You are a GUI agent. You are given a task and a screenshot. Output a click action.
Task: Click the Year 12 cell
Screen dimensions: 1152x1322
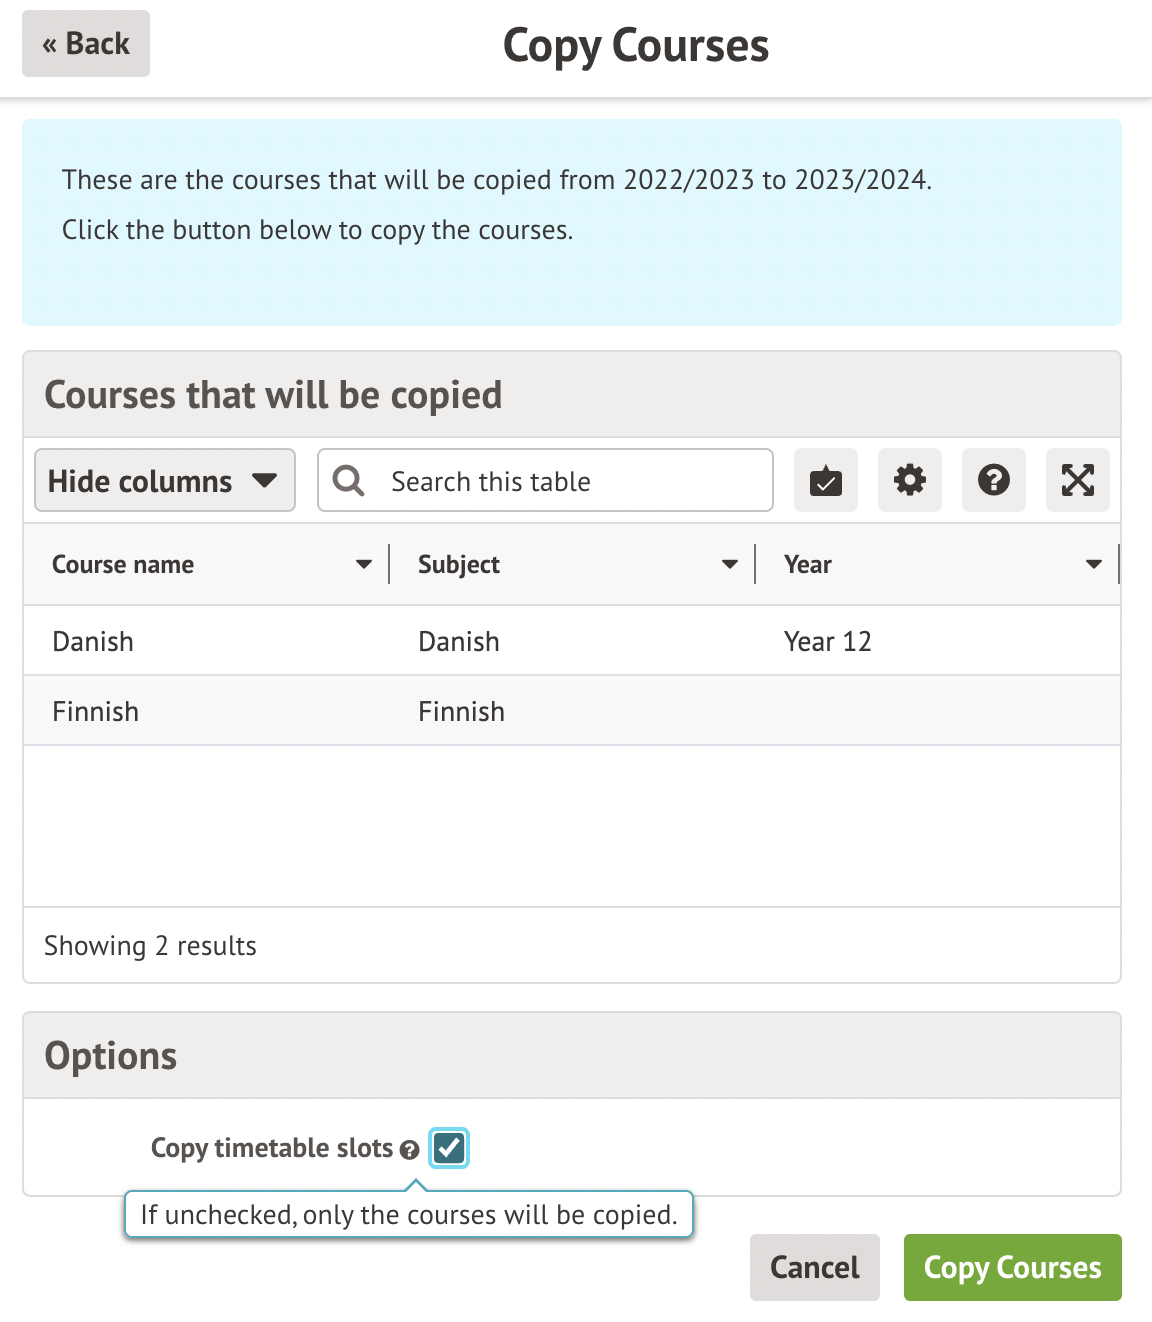tap(828, 642)
